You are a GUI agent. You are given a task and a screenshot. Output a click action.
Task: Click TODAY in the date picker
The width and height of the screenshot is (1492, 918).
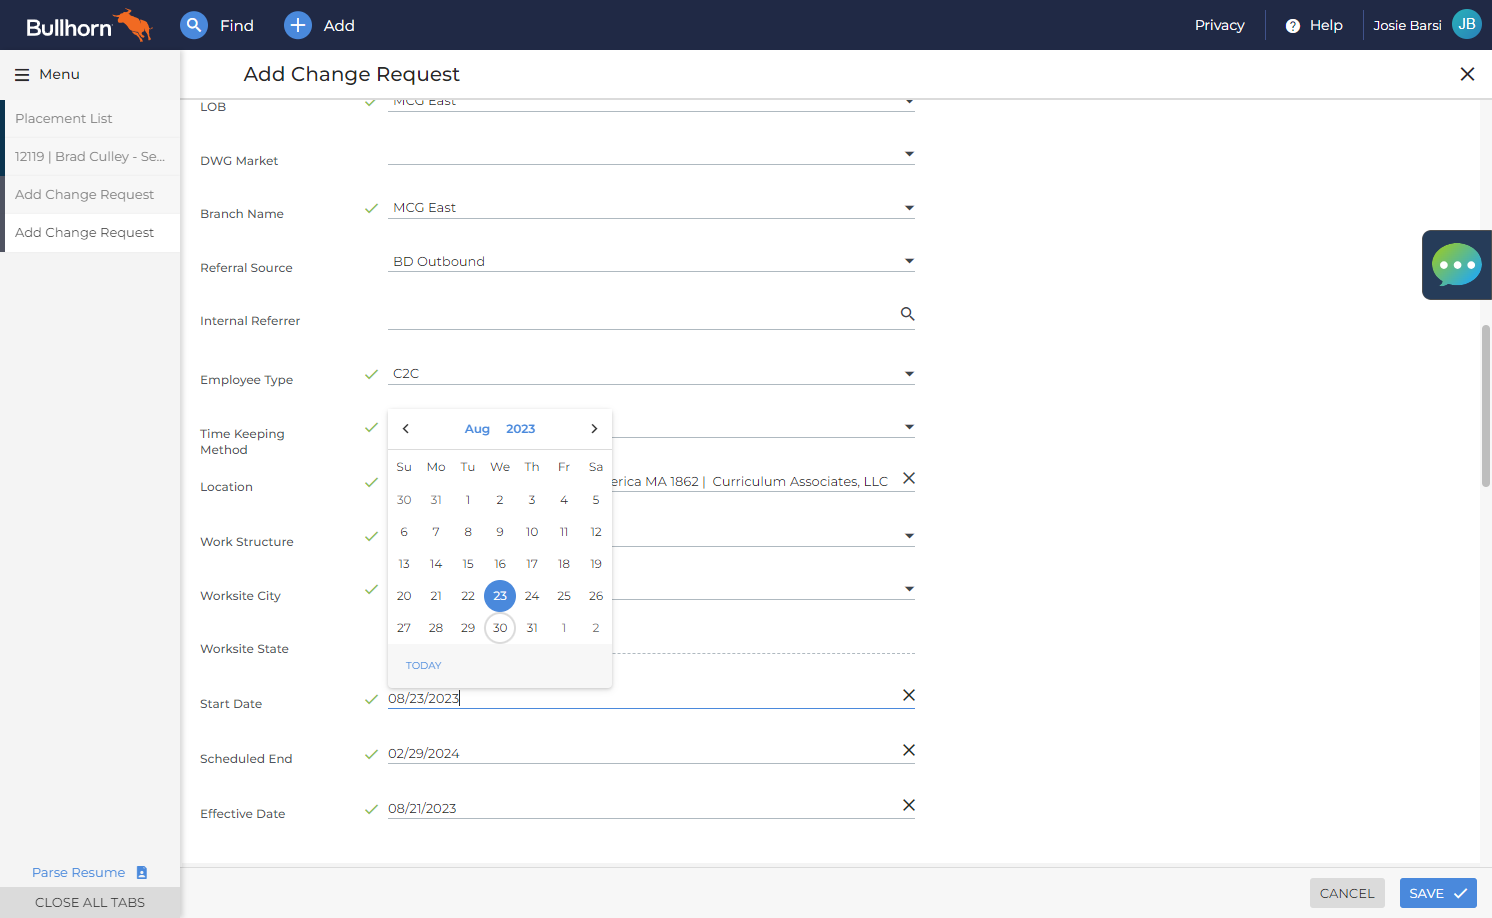pos(424,666)
